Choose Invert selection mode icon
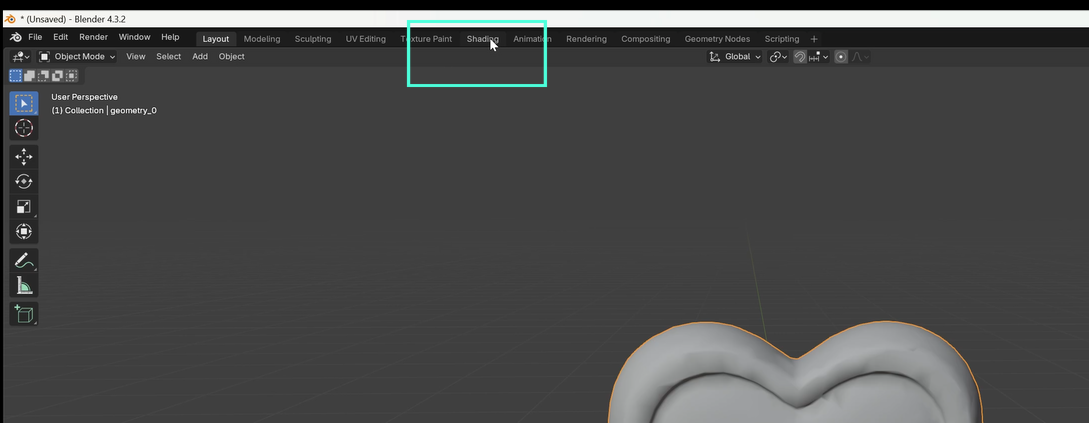The image size is (1089, 423). tap(58, 76)
